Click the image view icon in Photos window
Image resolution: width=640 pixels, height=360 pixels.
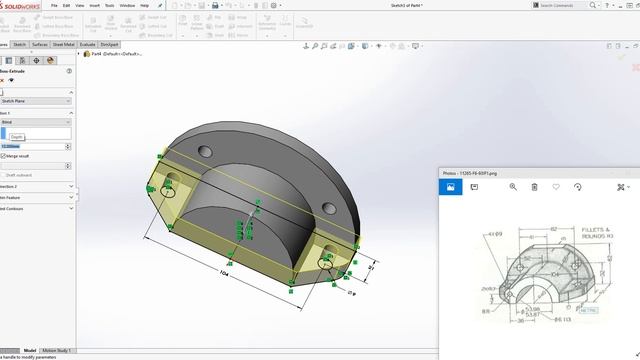(x=451, y=187)
